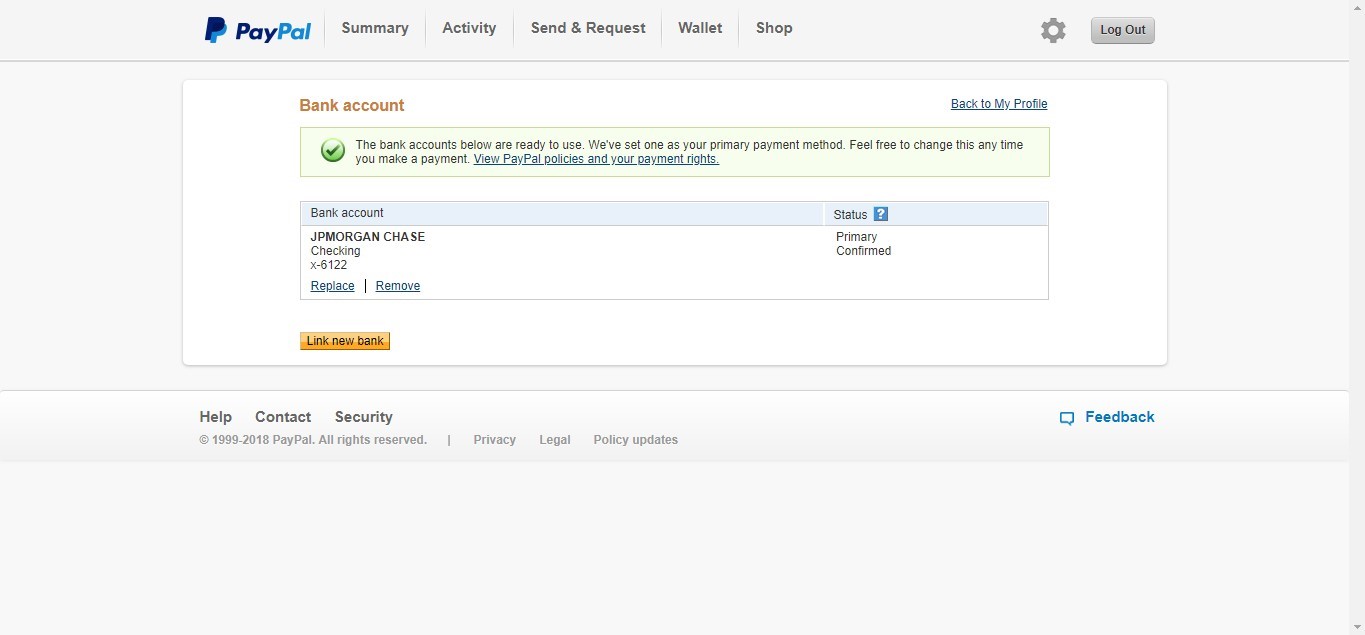The width and height of the screenshot is (1365, 635).
Task: Click the Feedback speech bubble icon
Action: tap(1067, 418)
